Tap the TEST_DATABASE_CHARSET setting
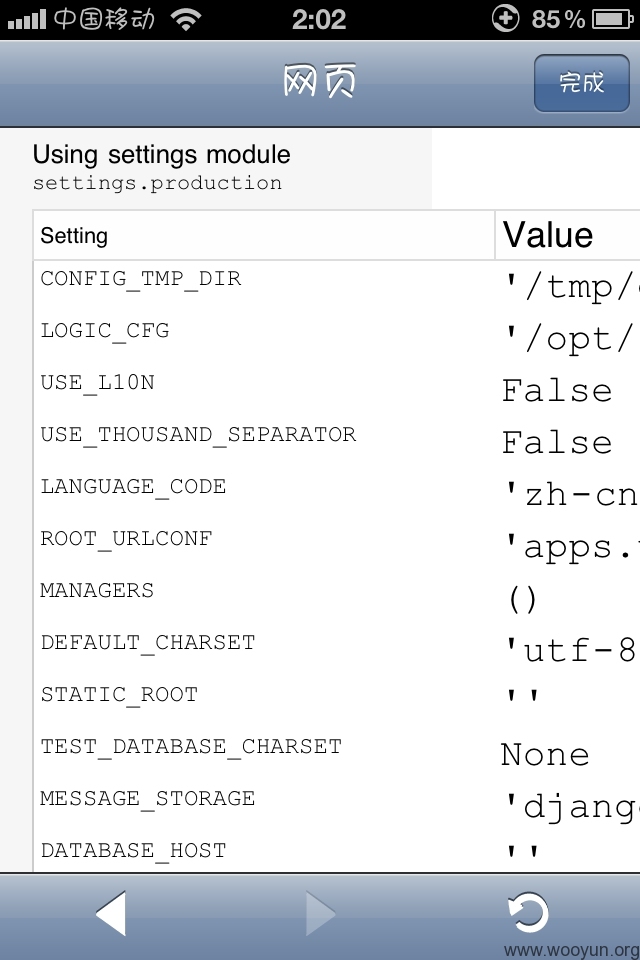This screenshot has height=960, width=640. point(191,748)
